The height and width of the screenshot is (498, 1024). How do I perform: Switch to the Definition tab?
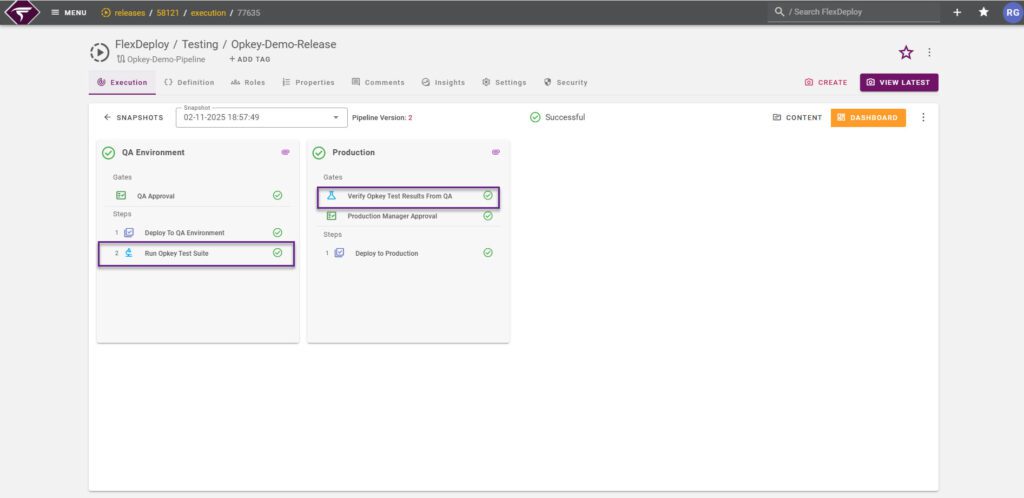pyautogui.click(x=189, y=83)
